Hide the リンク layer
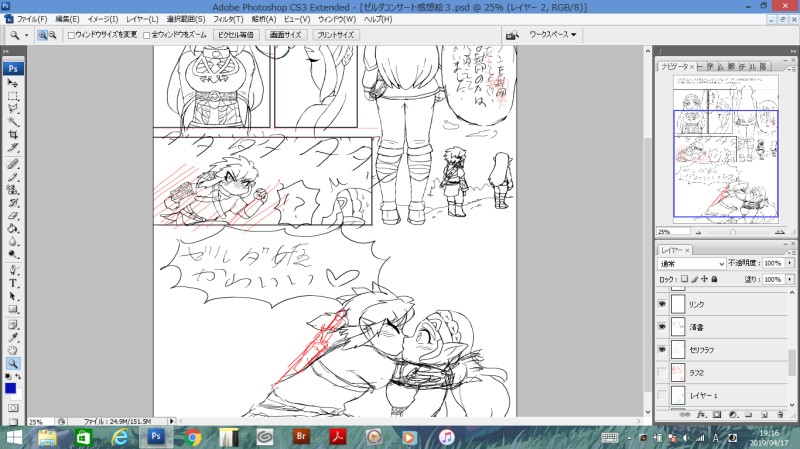 [x=662, y=304]
